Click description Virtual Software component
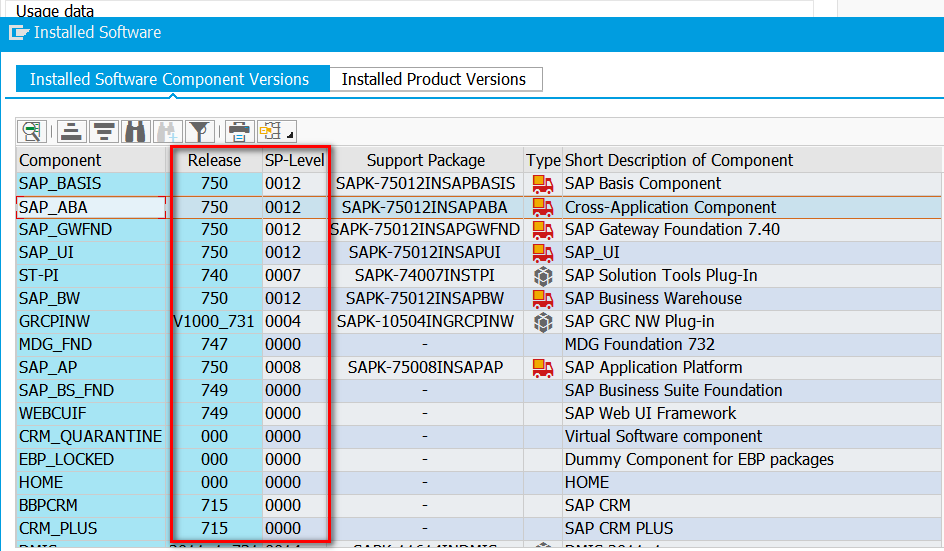 tap(663, 436)
